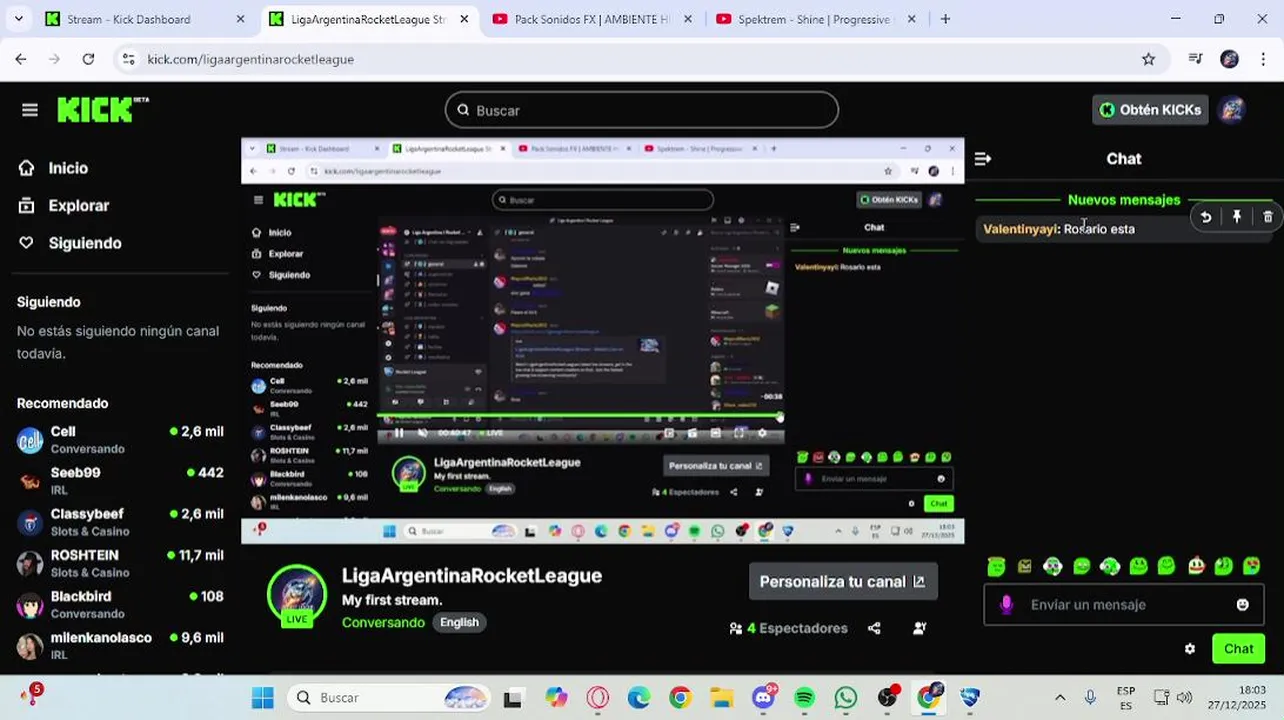Click the user icon beside share

pos(920,629)
